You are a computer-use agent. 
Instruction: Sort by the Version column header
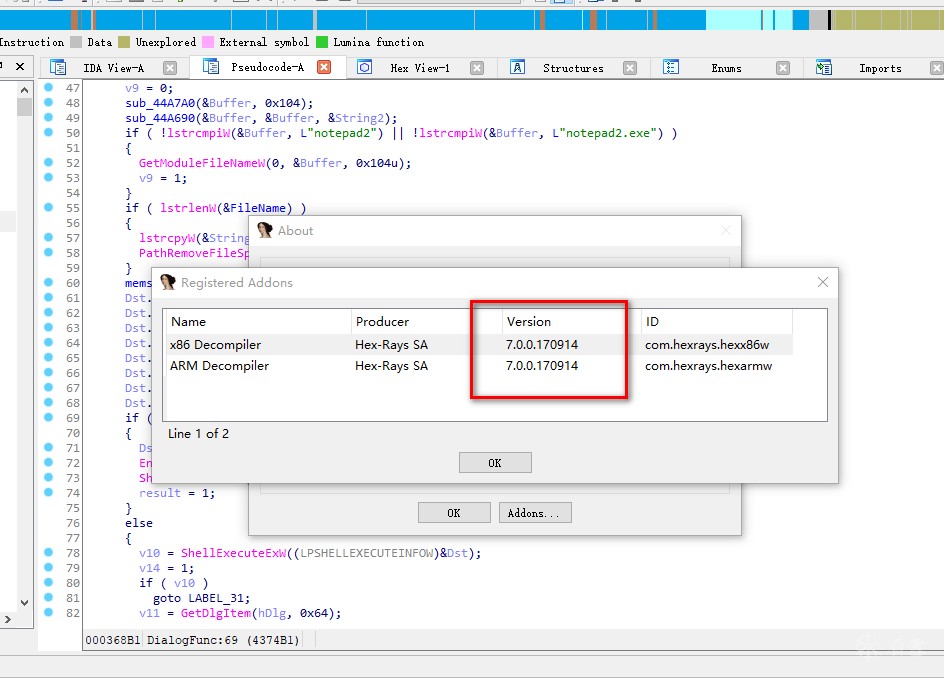tap(572, 322)
